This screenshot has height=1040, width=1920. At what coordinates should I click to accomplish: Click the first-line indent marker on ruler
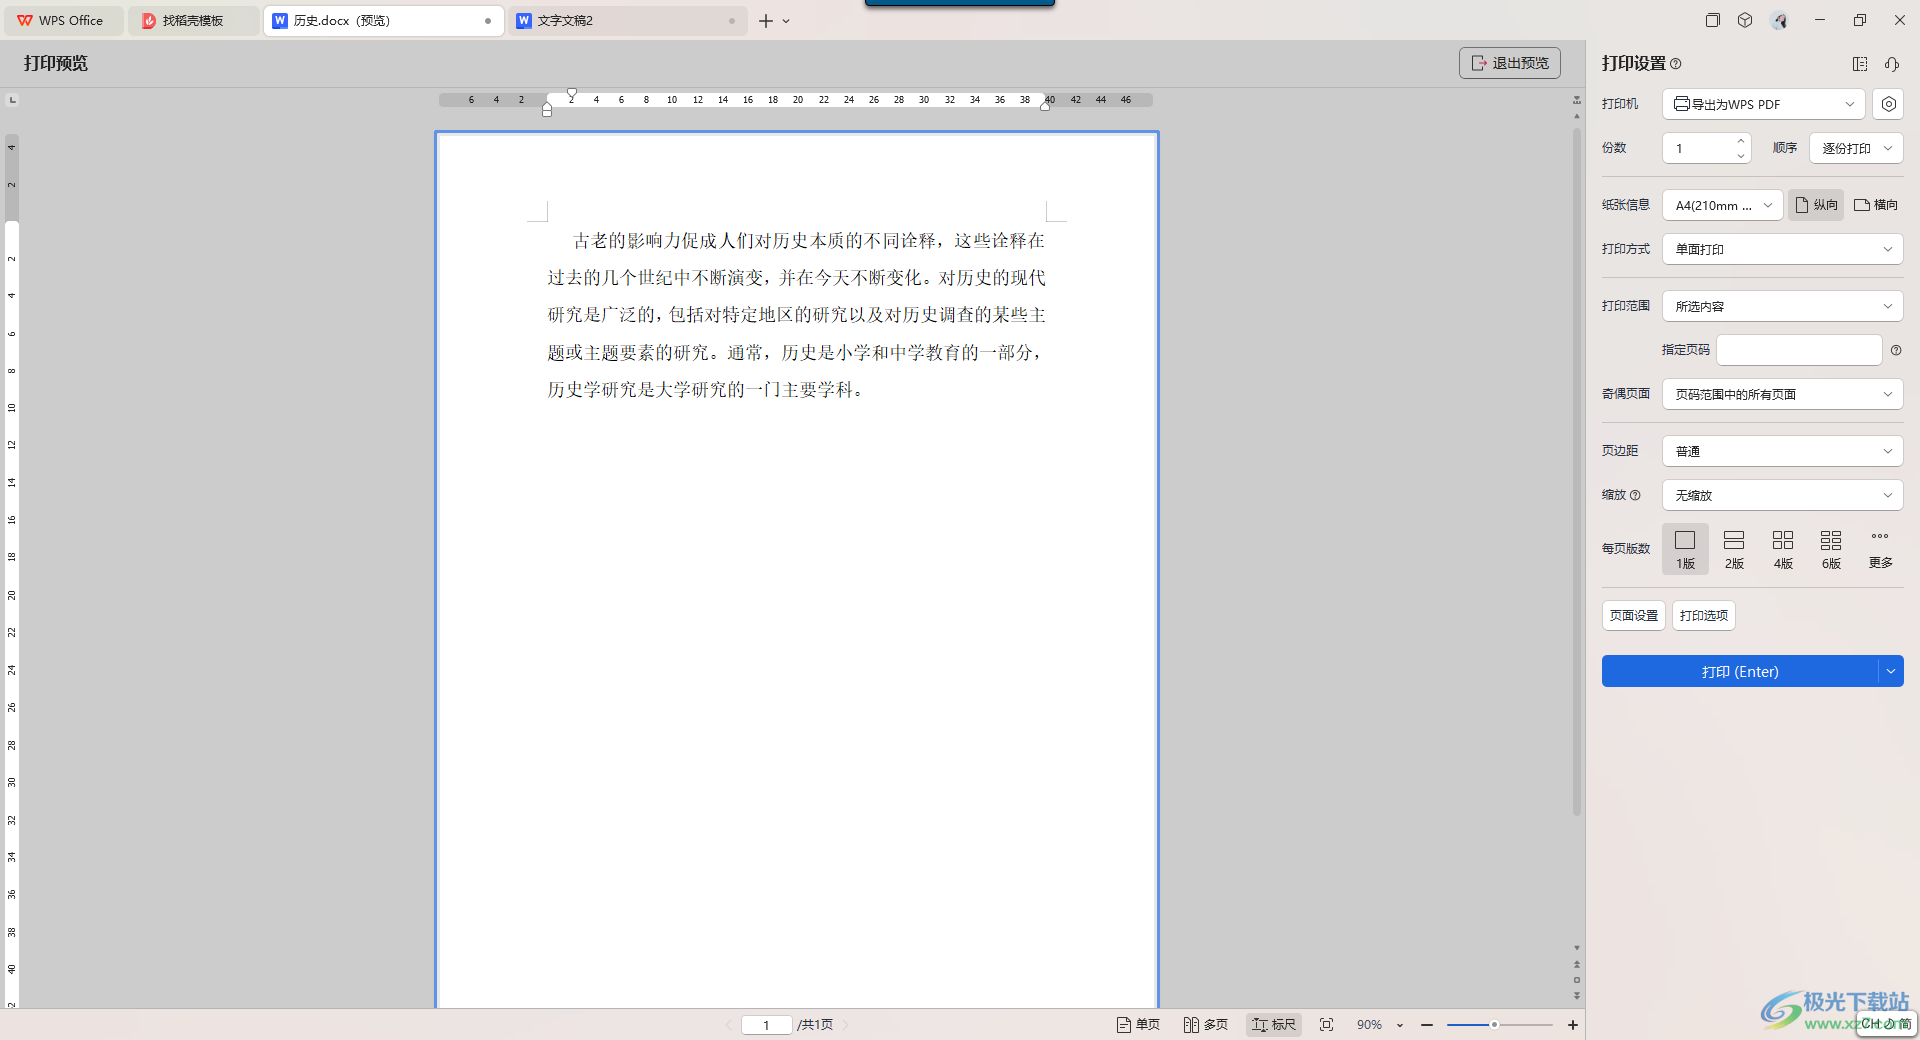572,94
